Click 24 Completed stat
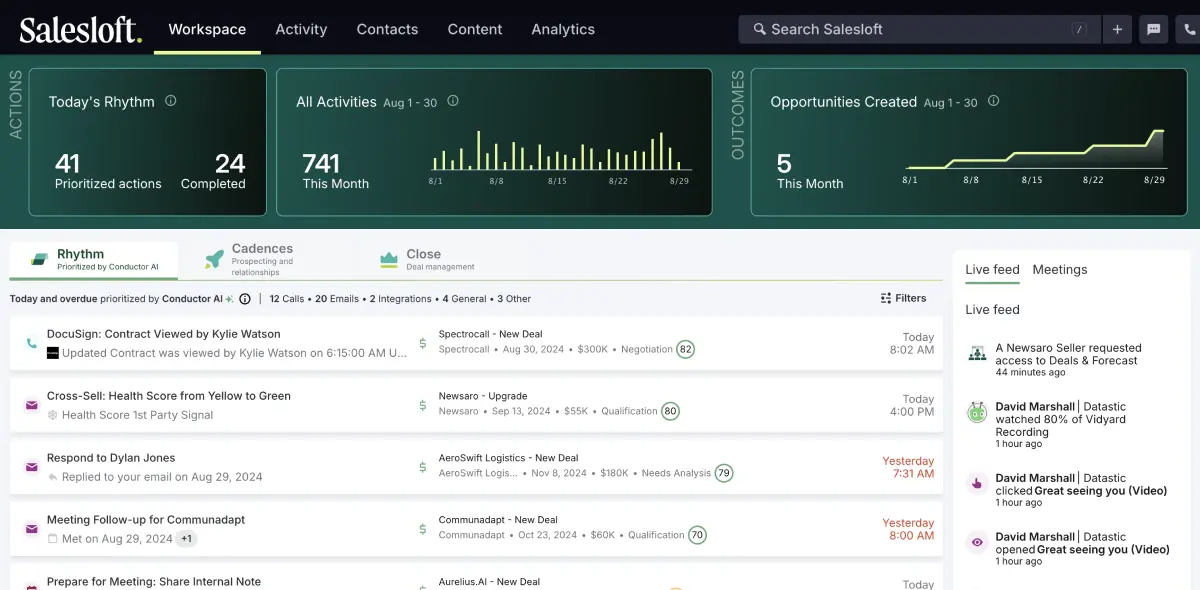This screenshot has width=1200, height=590. 214,171
